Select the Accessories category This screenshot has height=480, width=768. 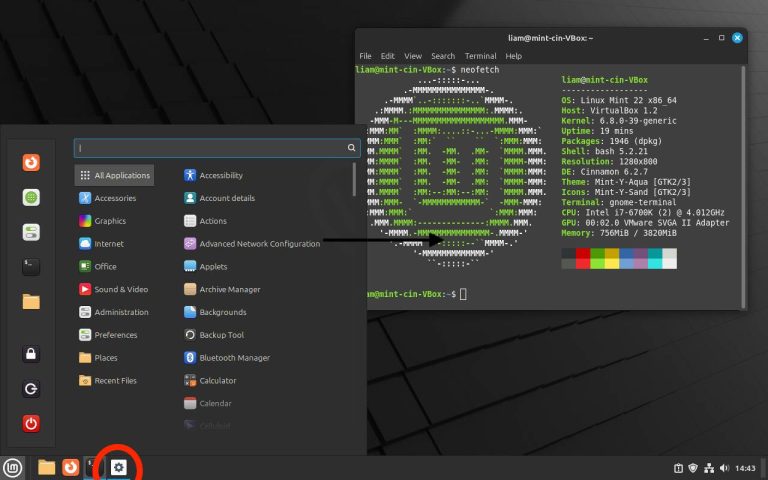107,198
